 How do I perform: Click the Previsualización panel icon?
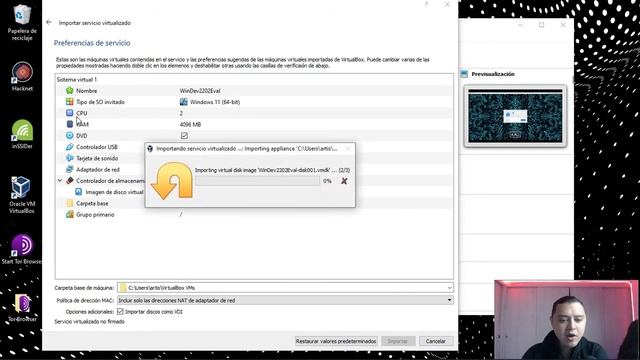click(x=464, y=74)
